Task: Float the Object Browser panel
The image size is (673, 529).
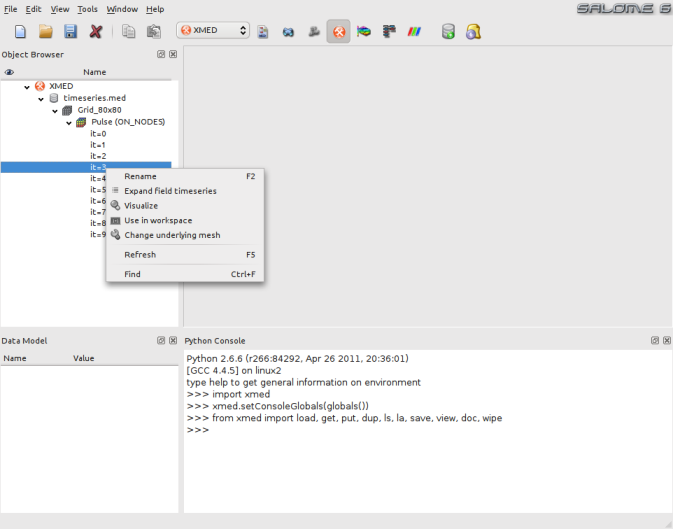Action: click(x=161, y=54)
